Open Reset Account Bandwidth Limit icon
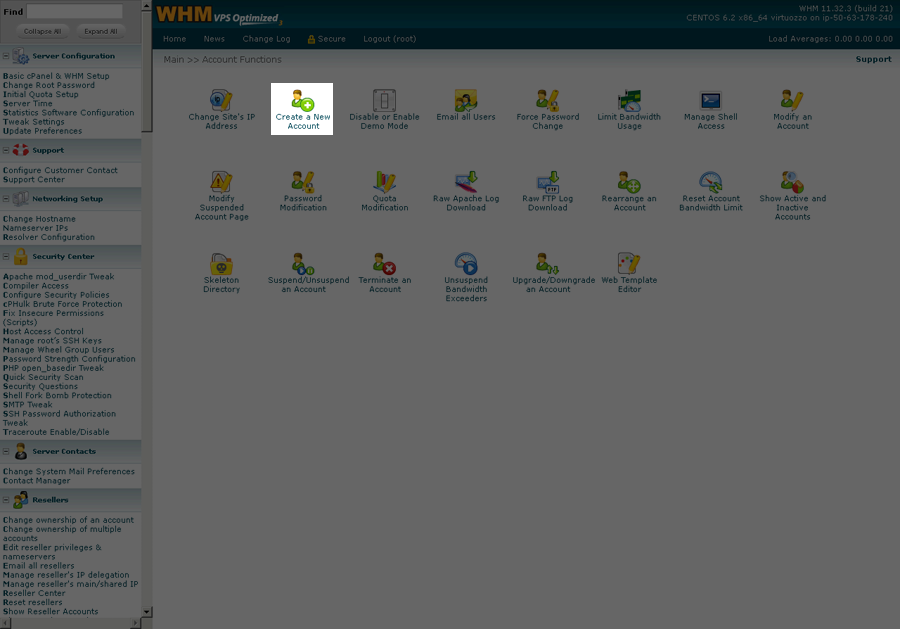 pos(711,182)
